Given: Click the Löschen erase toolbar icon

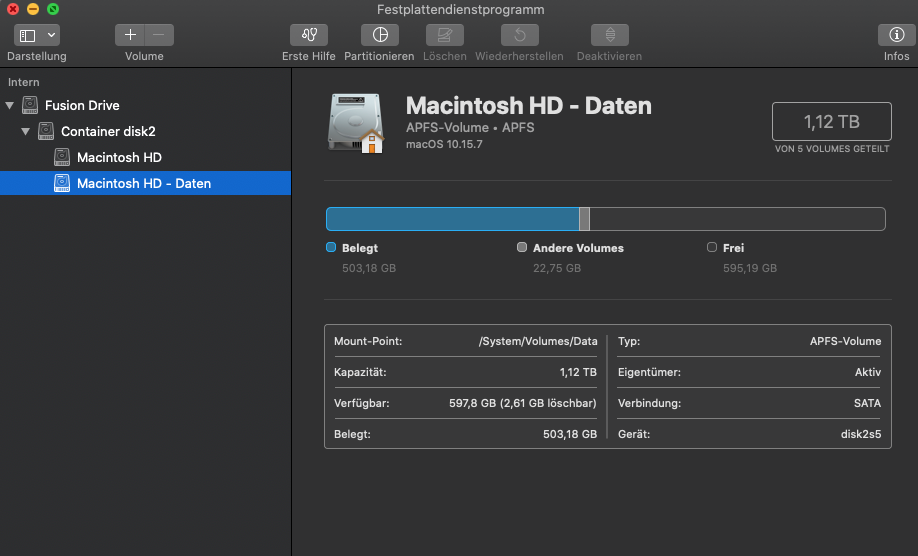Looking at the screenshot, I should click(444, 35).
